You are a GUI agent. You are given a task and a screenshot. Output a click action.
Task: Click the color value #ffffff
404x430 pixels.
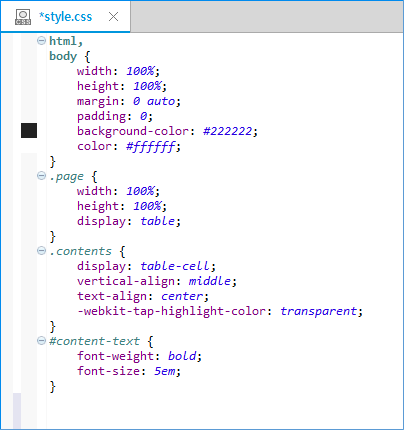pyautogui.click(x=151, y=146)
